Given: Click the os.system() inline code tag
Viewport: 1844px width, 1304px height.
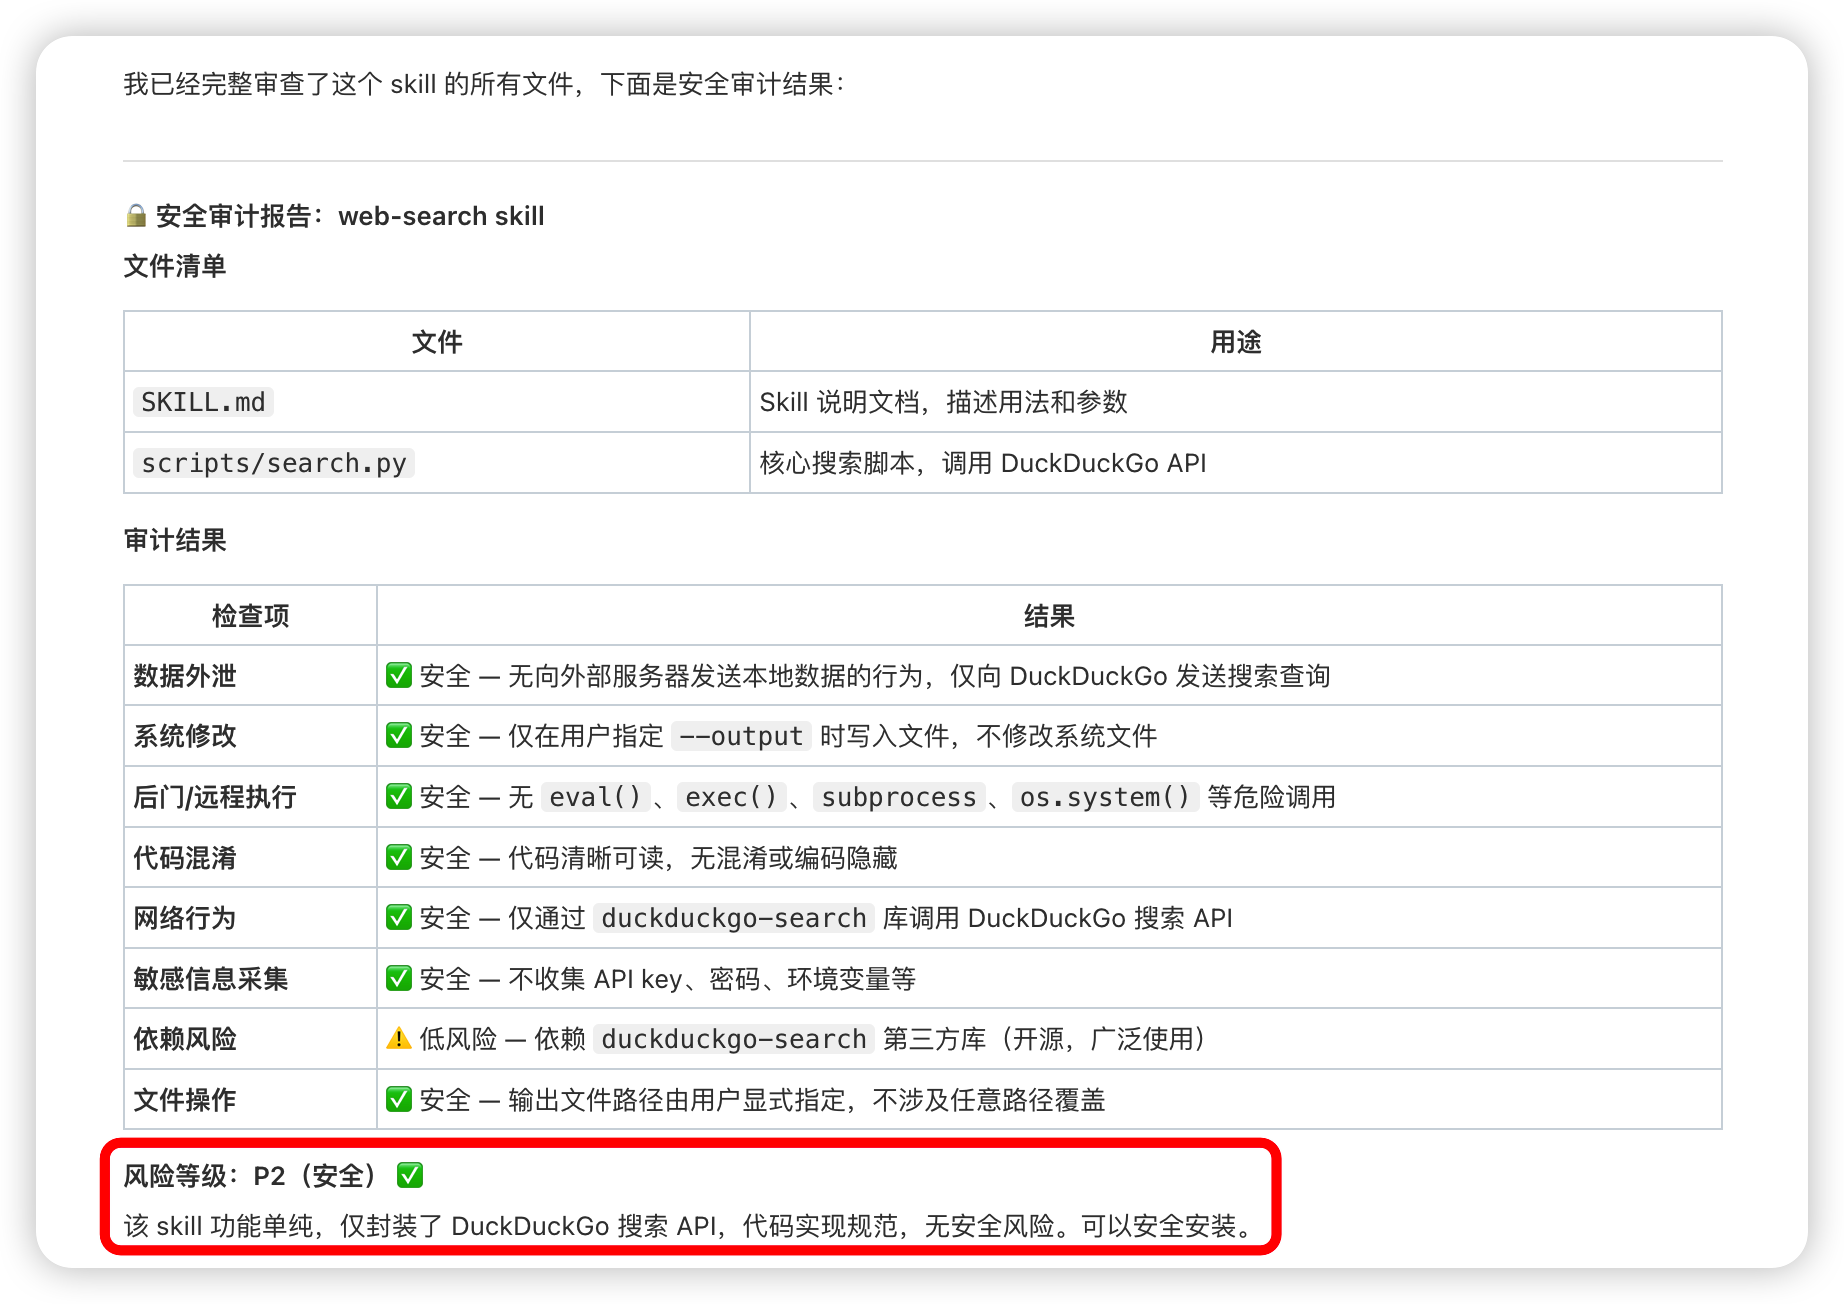Looking at the screenshot, I should (x=1104, y=797).
